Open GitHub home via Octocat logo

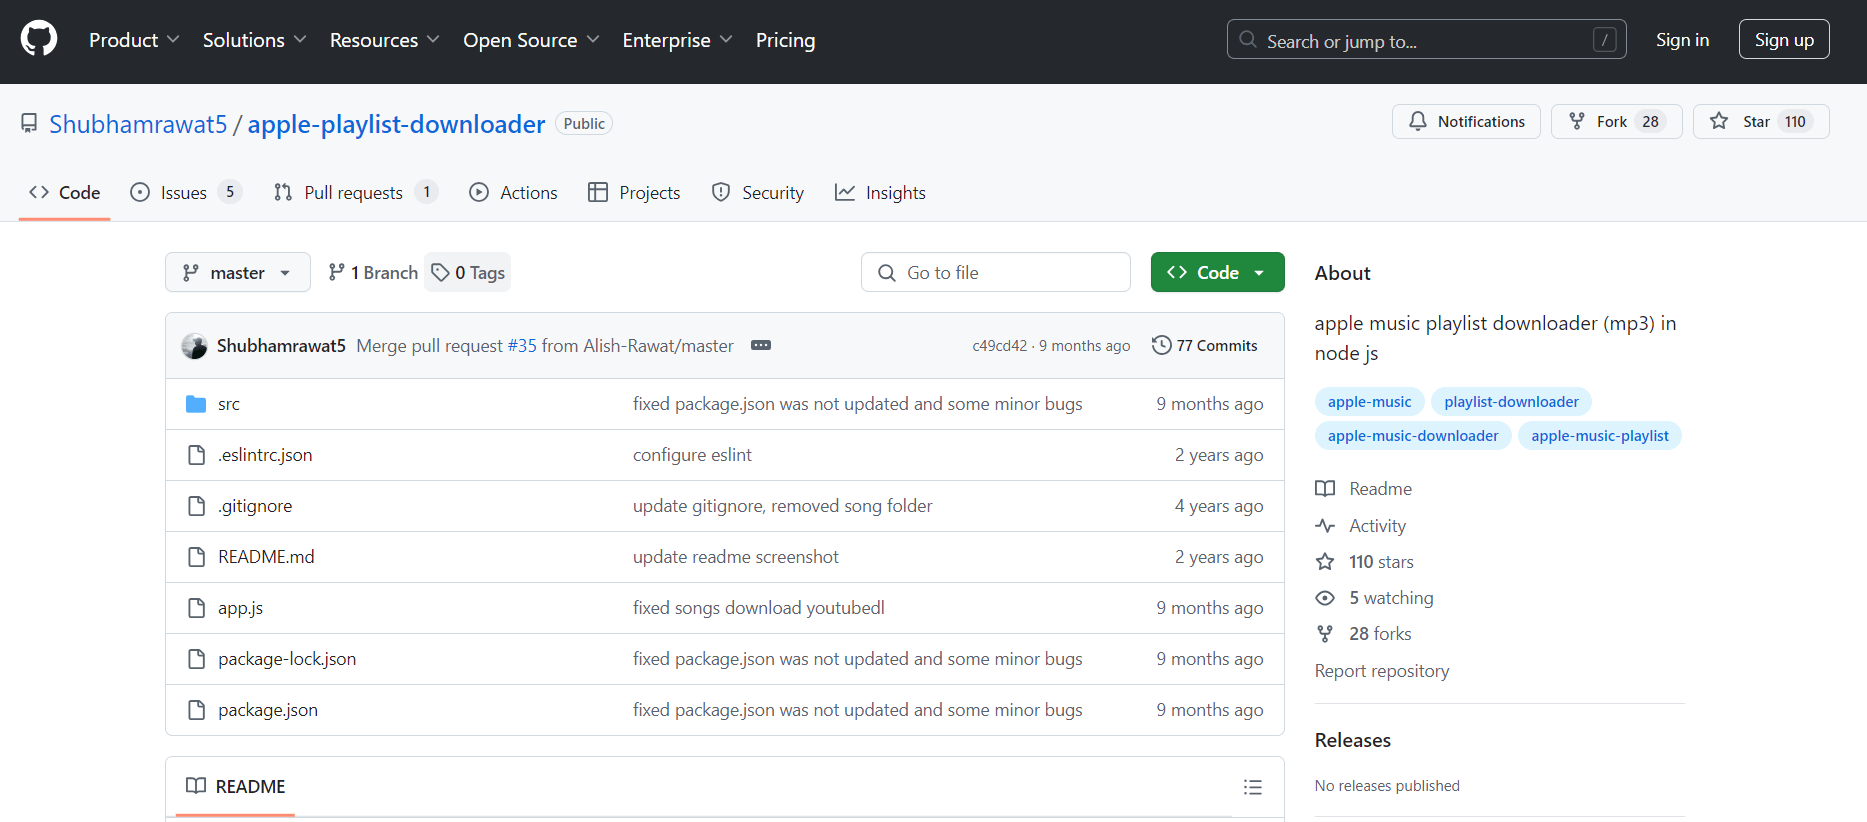pyautogui.click(x=39, y=40)
